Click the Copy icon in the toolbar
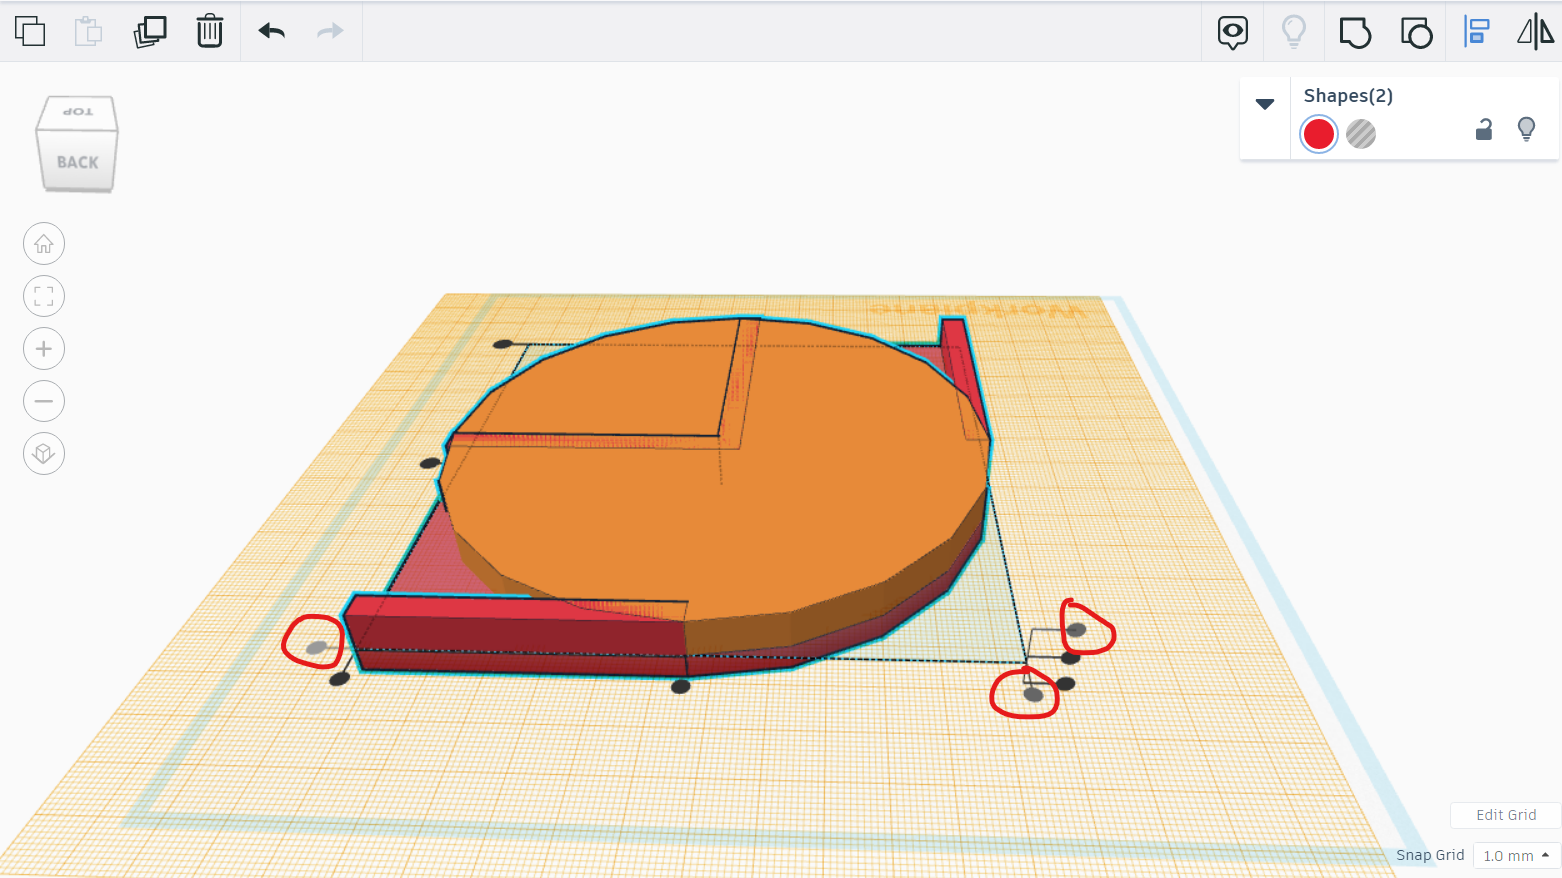 coord(30,31)
